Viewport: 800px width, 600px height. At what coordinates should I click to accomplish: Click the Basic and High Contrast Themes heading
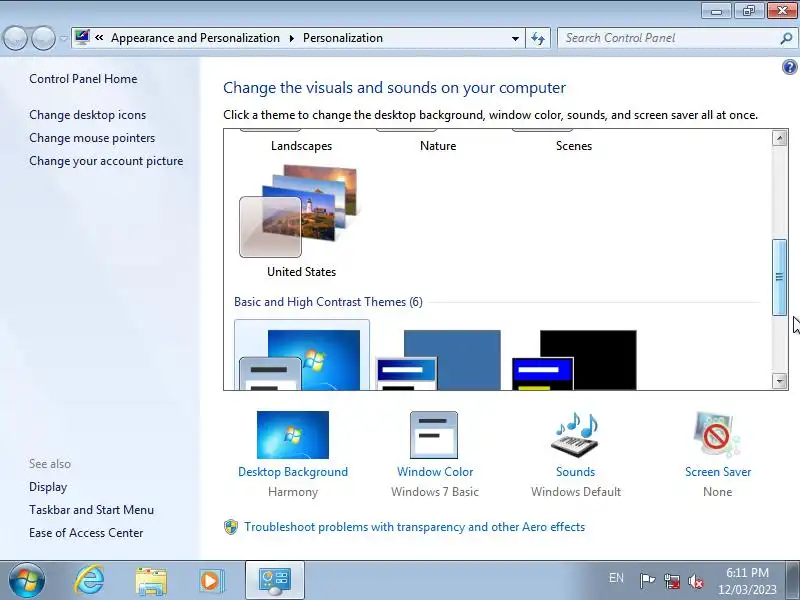tap(328, 302)
